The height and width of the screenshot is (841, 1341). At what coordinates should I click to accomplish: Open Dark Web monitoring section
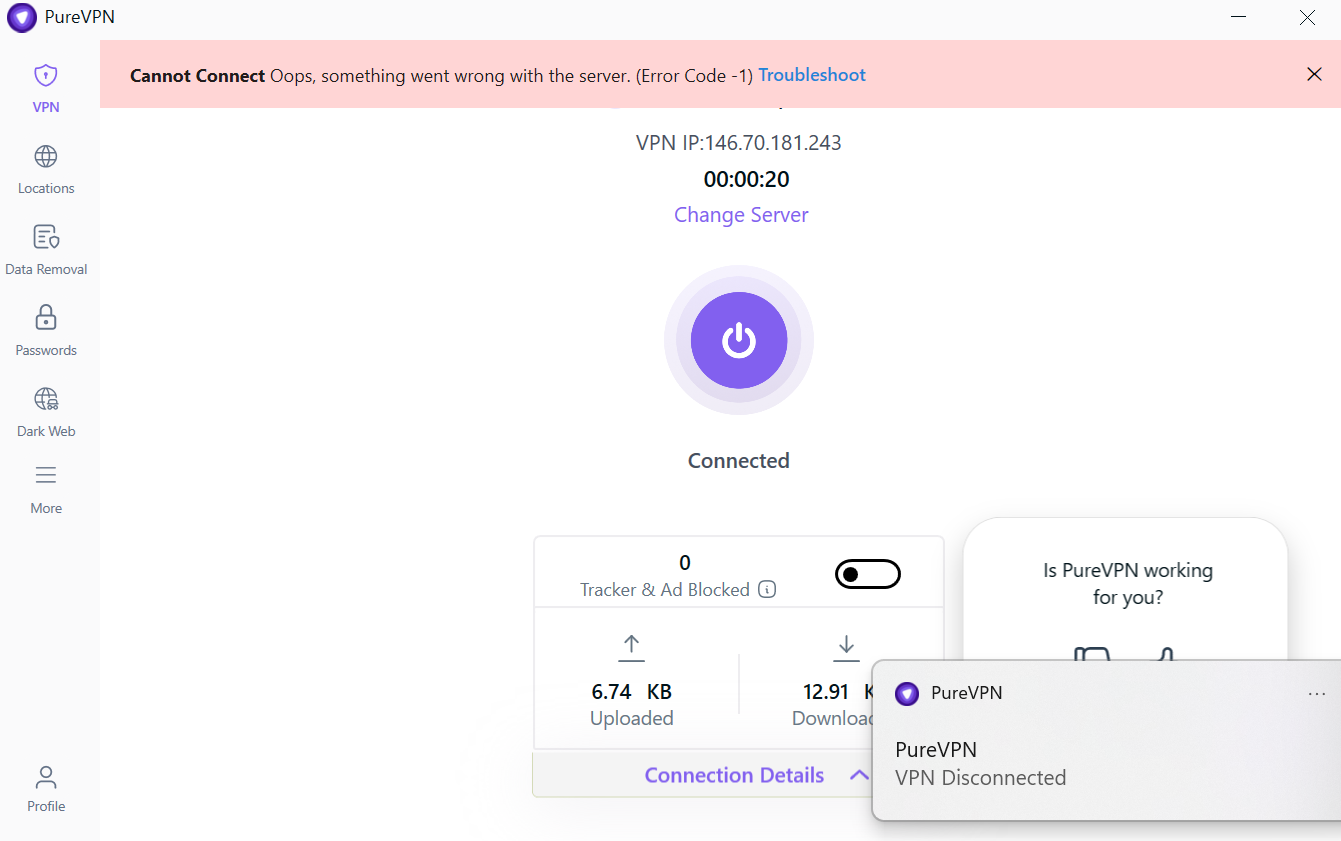pos(46,412)
